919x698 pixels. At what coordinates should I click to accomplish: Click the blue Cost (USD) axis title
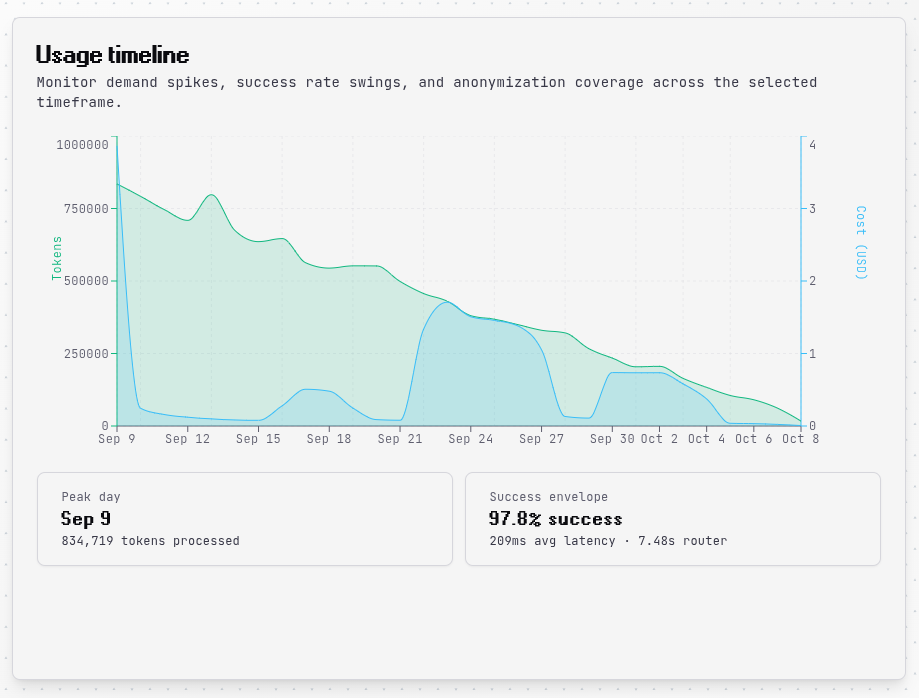coord(860,242)
